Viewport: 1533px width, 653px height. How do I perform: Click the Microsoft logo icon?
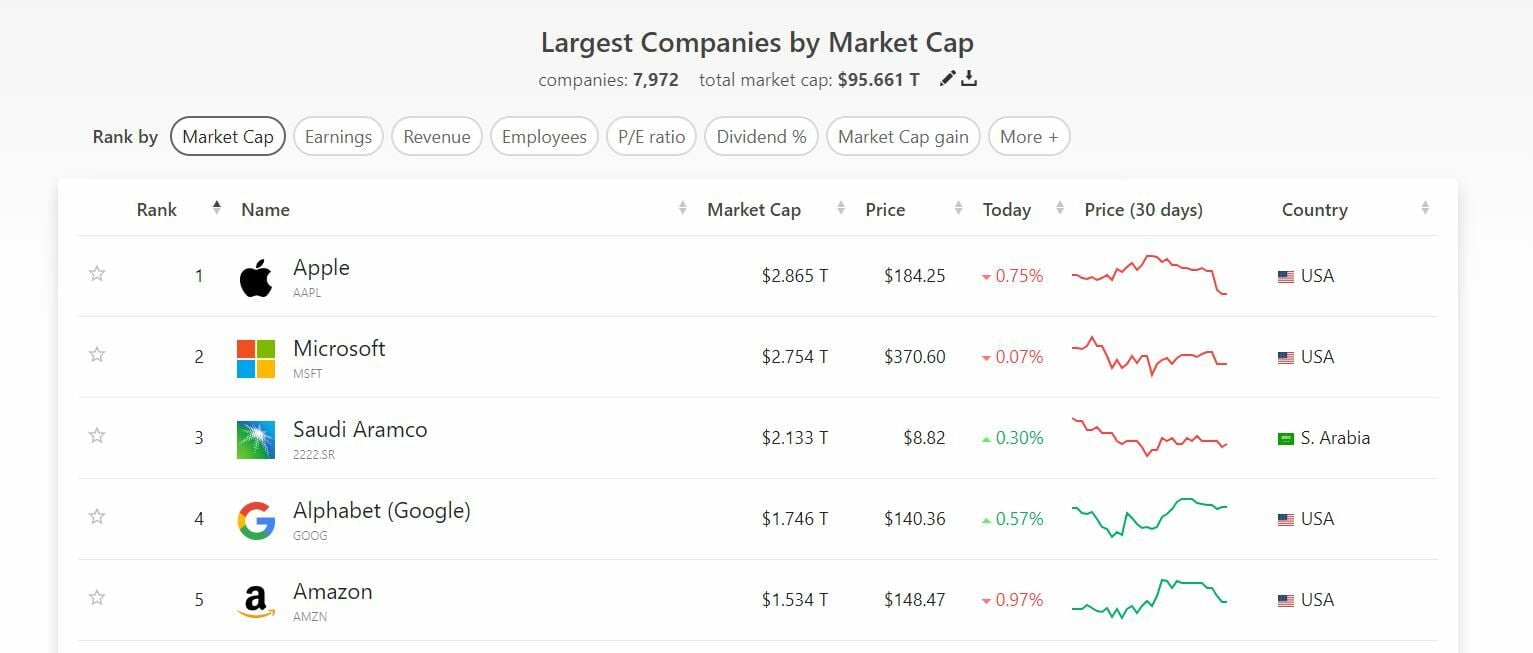(256, 358)
